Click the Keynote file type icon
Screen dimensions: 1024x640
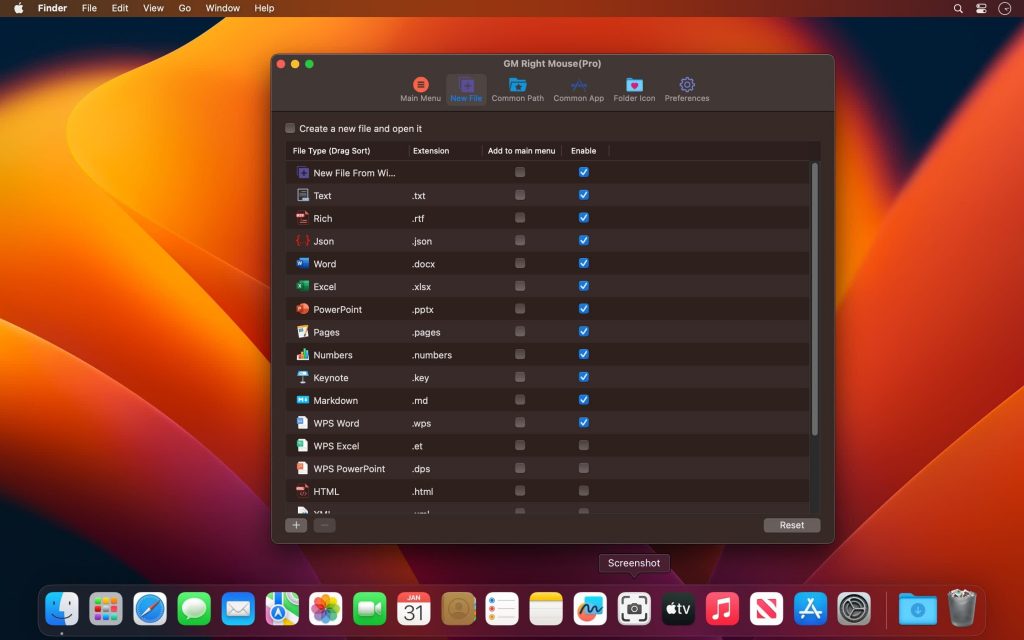point(302,377)
